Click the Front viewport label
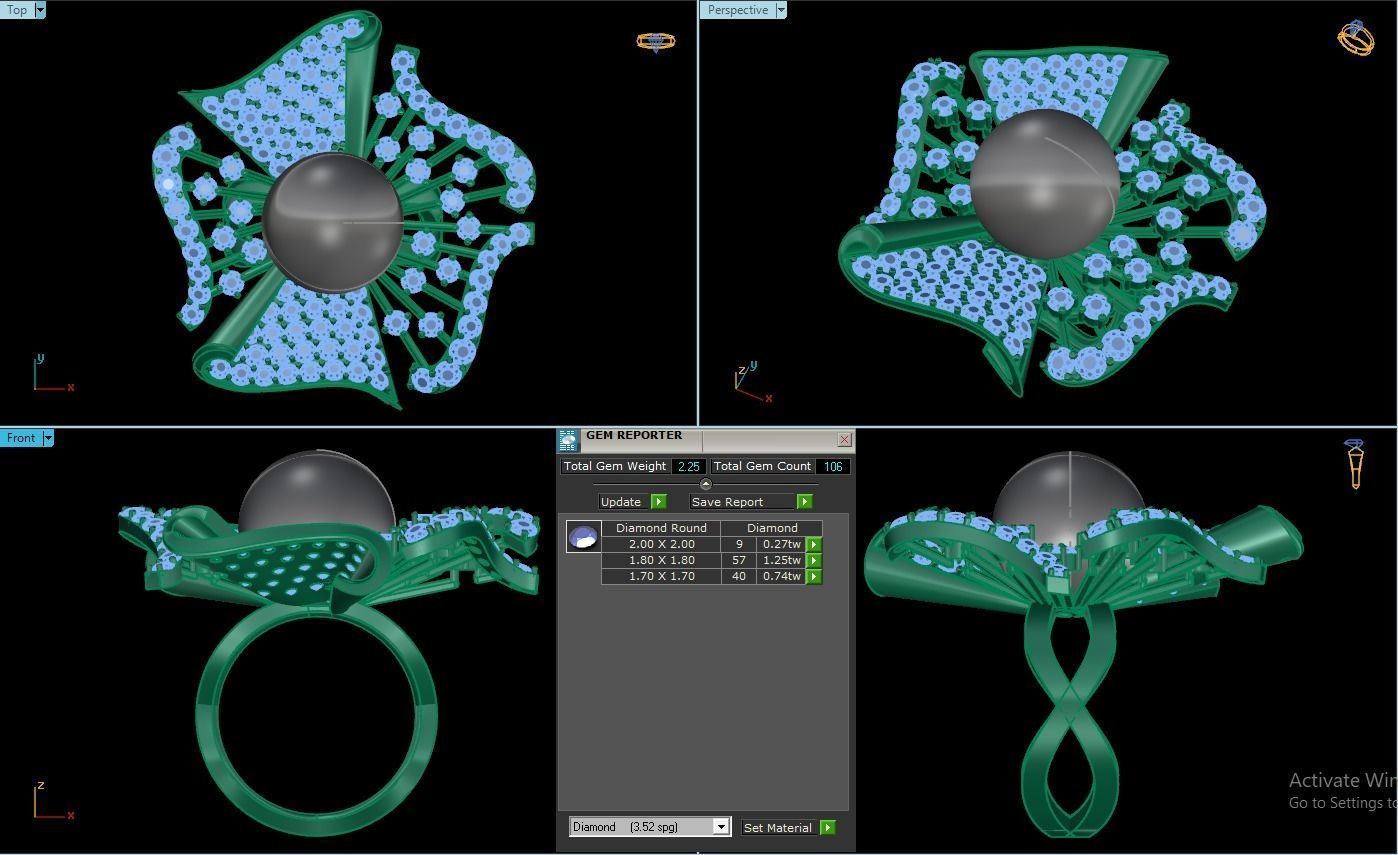 tap(21, 438)
